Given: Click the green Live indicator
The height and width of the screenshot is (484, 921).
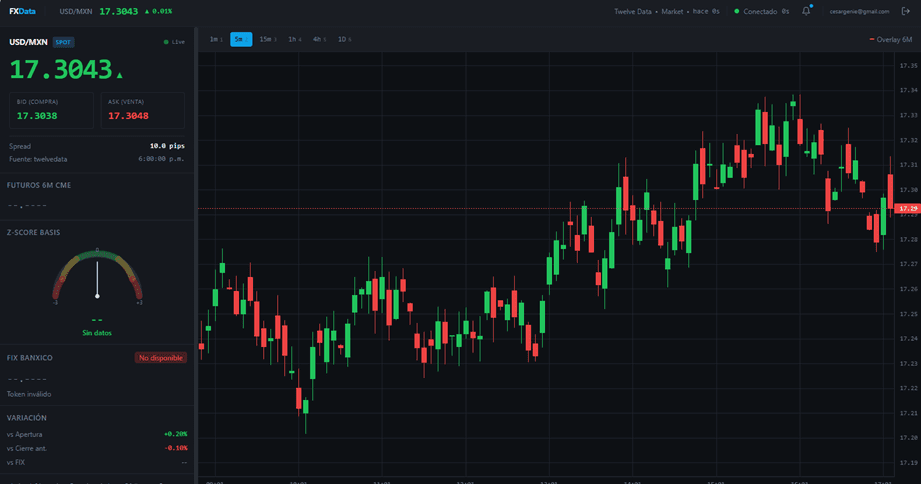Looking at the screenshot, I should pos(174,42).
